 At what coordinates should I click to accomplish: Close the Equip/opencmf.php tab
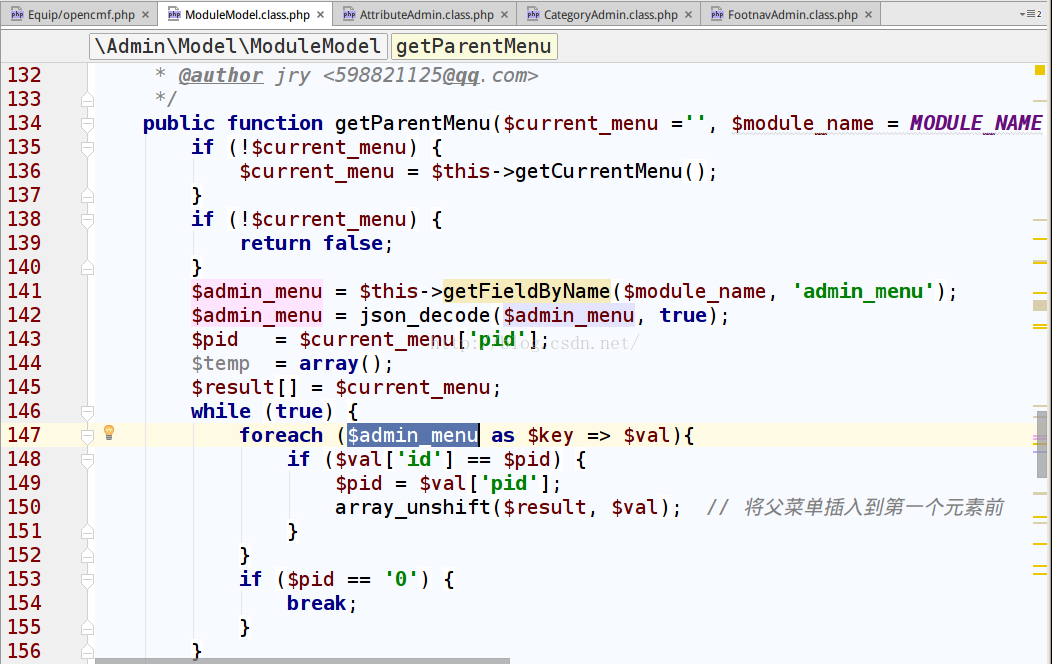[x=145, y=14]
